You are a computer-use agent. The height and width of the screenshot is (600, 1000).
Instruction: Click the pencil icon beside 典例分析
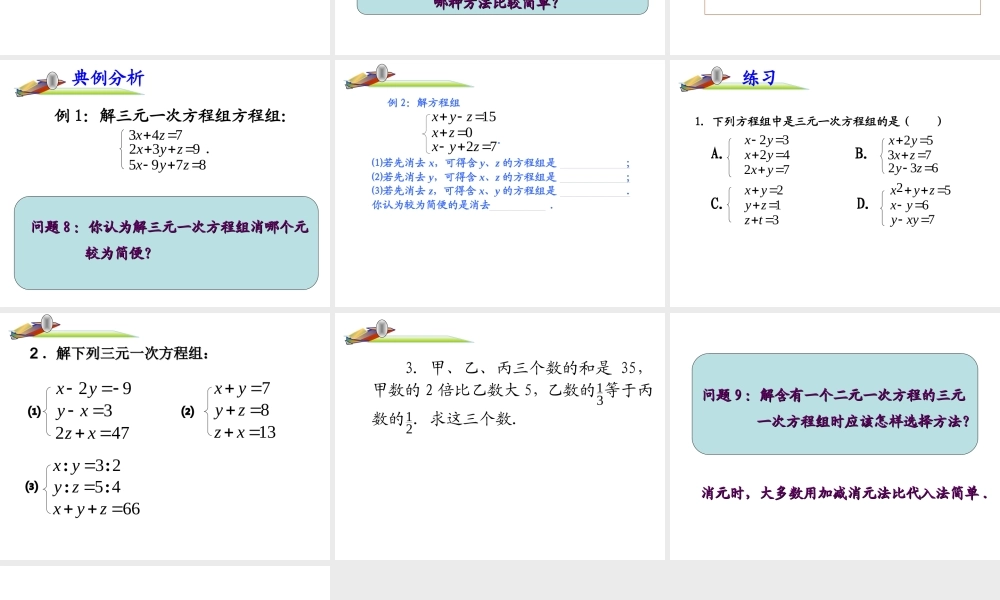(40, 84)
